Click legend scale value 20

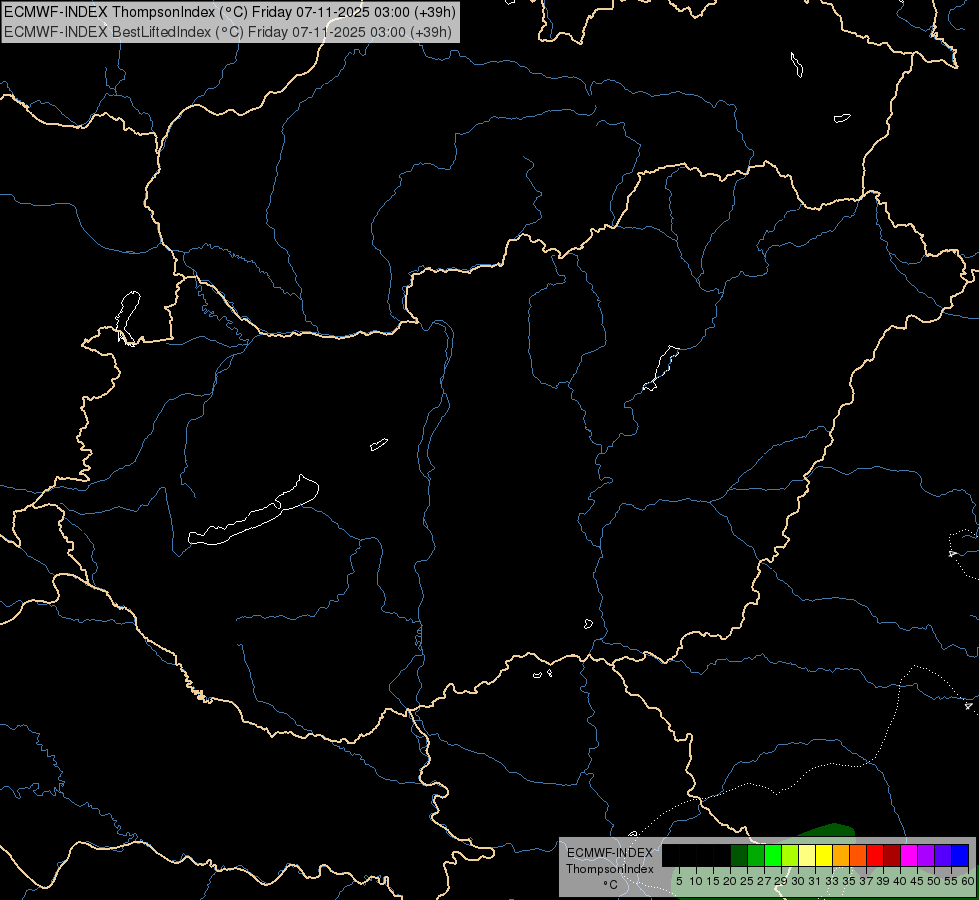729,881
